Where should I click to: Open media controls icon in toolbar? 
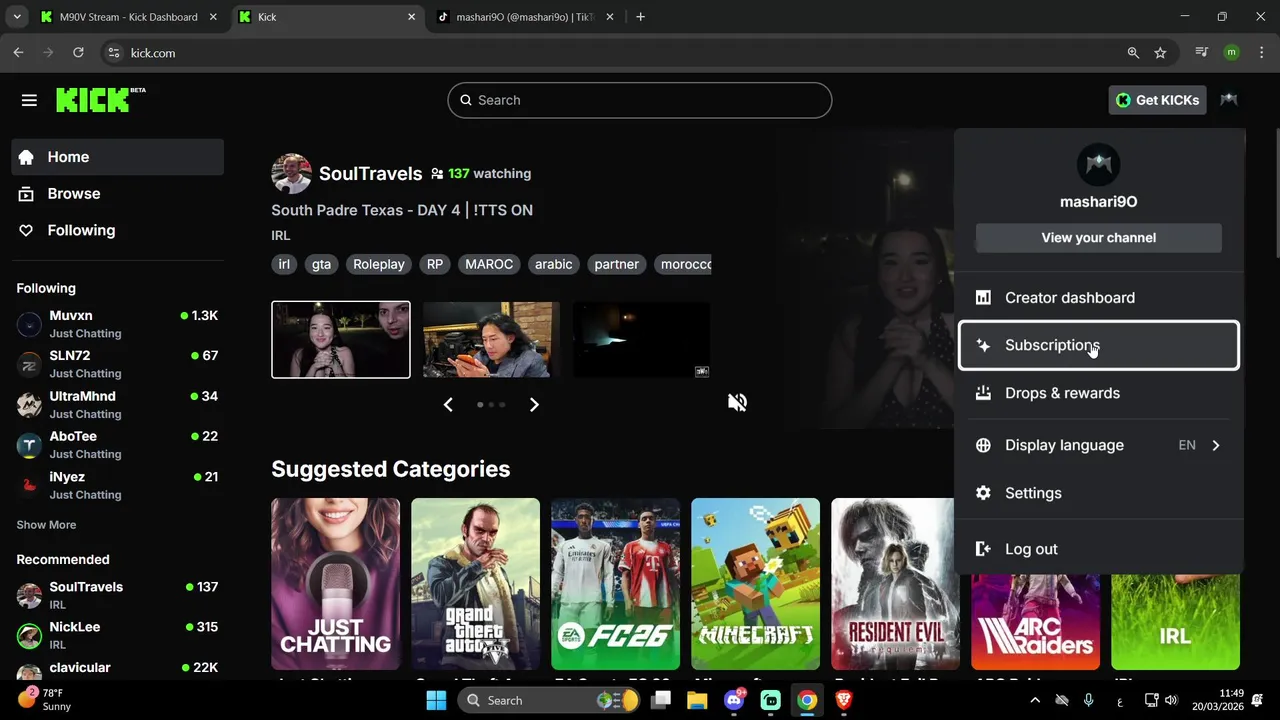(x=1202, y=53)
